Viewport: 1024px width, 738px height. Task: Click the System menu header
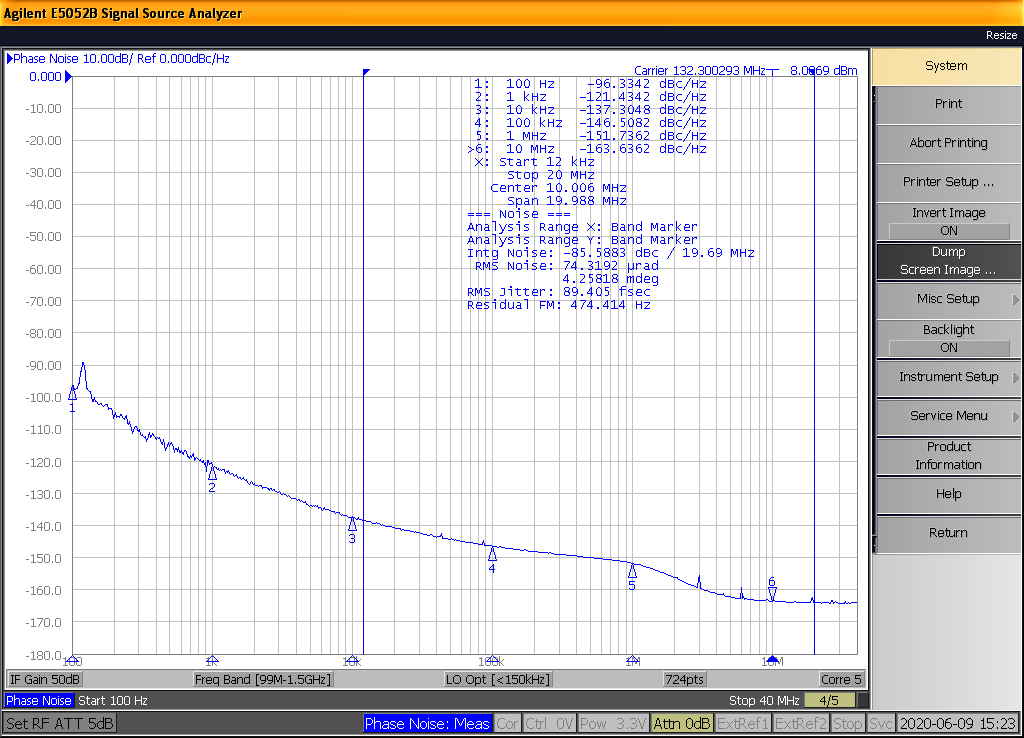pyautogui.click(x=946, y=66)
